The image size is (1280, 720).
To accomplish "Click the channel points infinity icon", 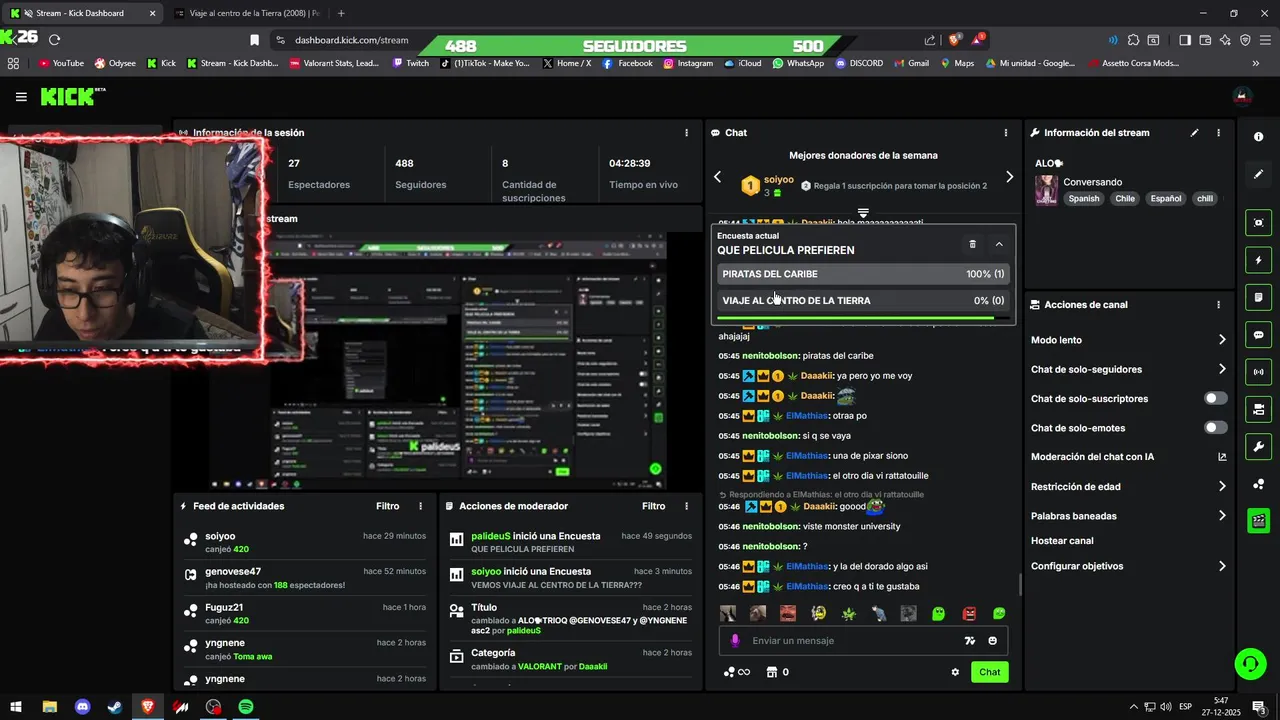I will point(737,672).
